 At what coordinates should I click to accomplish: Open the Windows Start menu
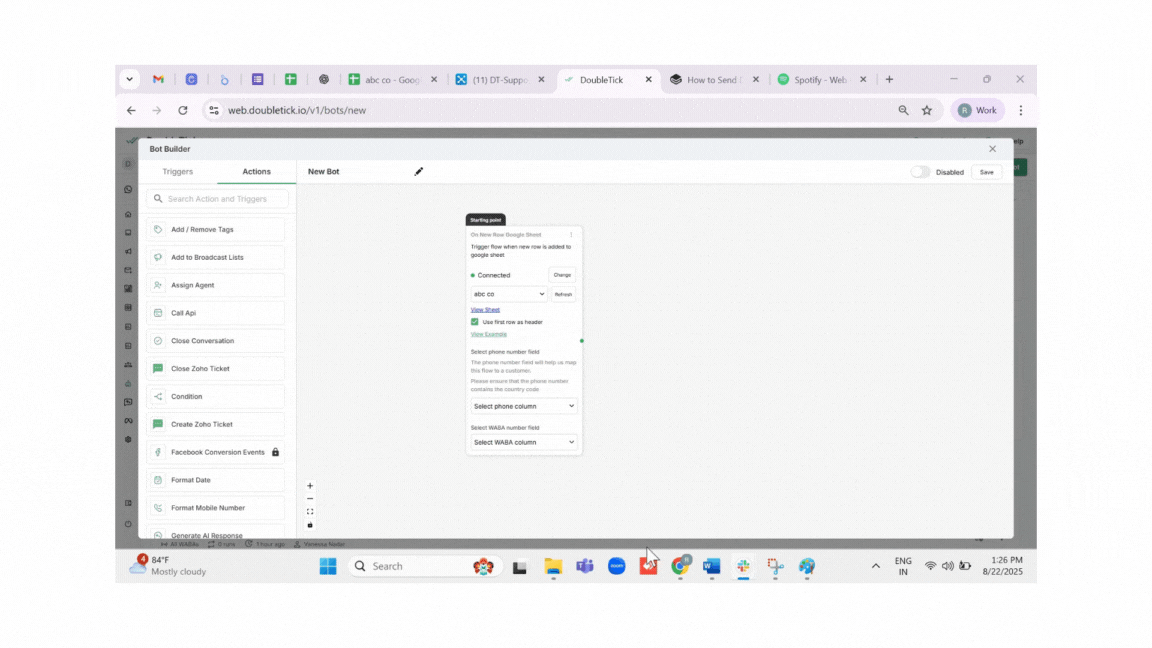pos(328,566)
